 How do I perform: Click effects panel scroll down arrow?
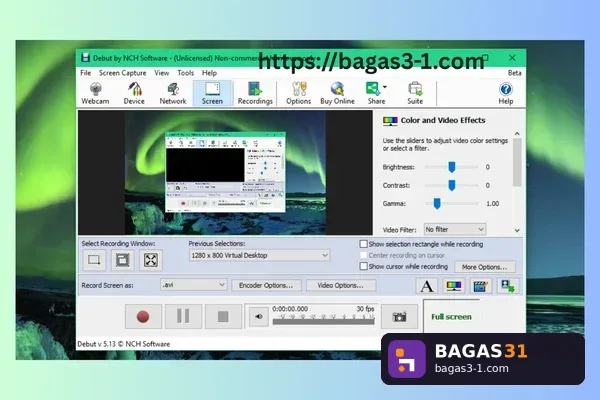tap(517, 230)
